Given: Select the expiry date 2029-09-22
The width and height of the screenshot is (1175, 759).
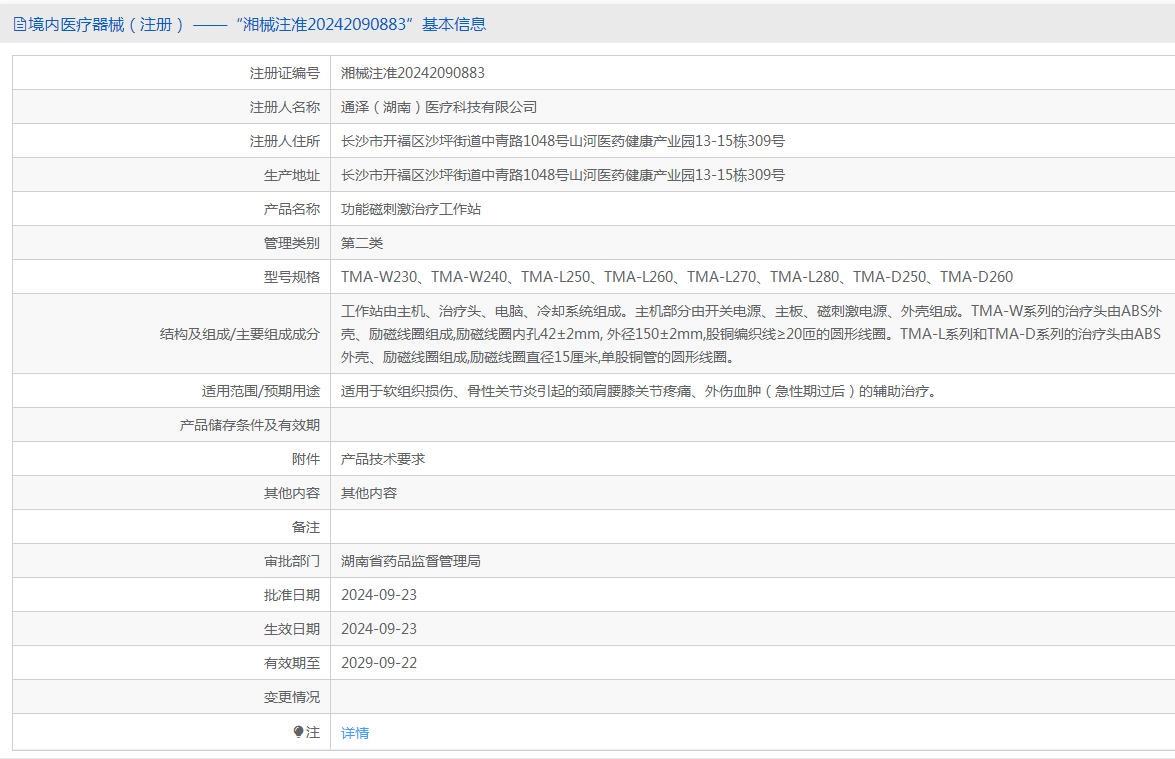Looking at the screenshot, I should (x=378, y=663).
